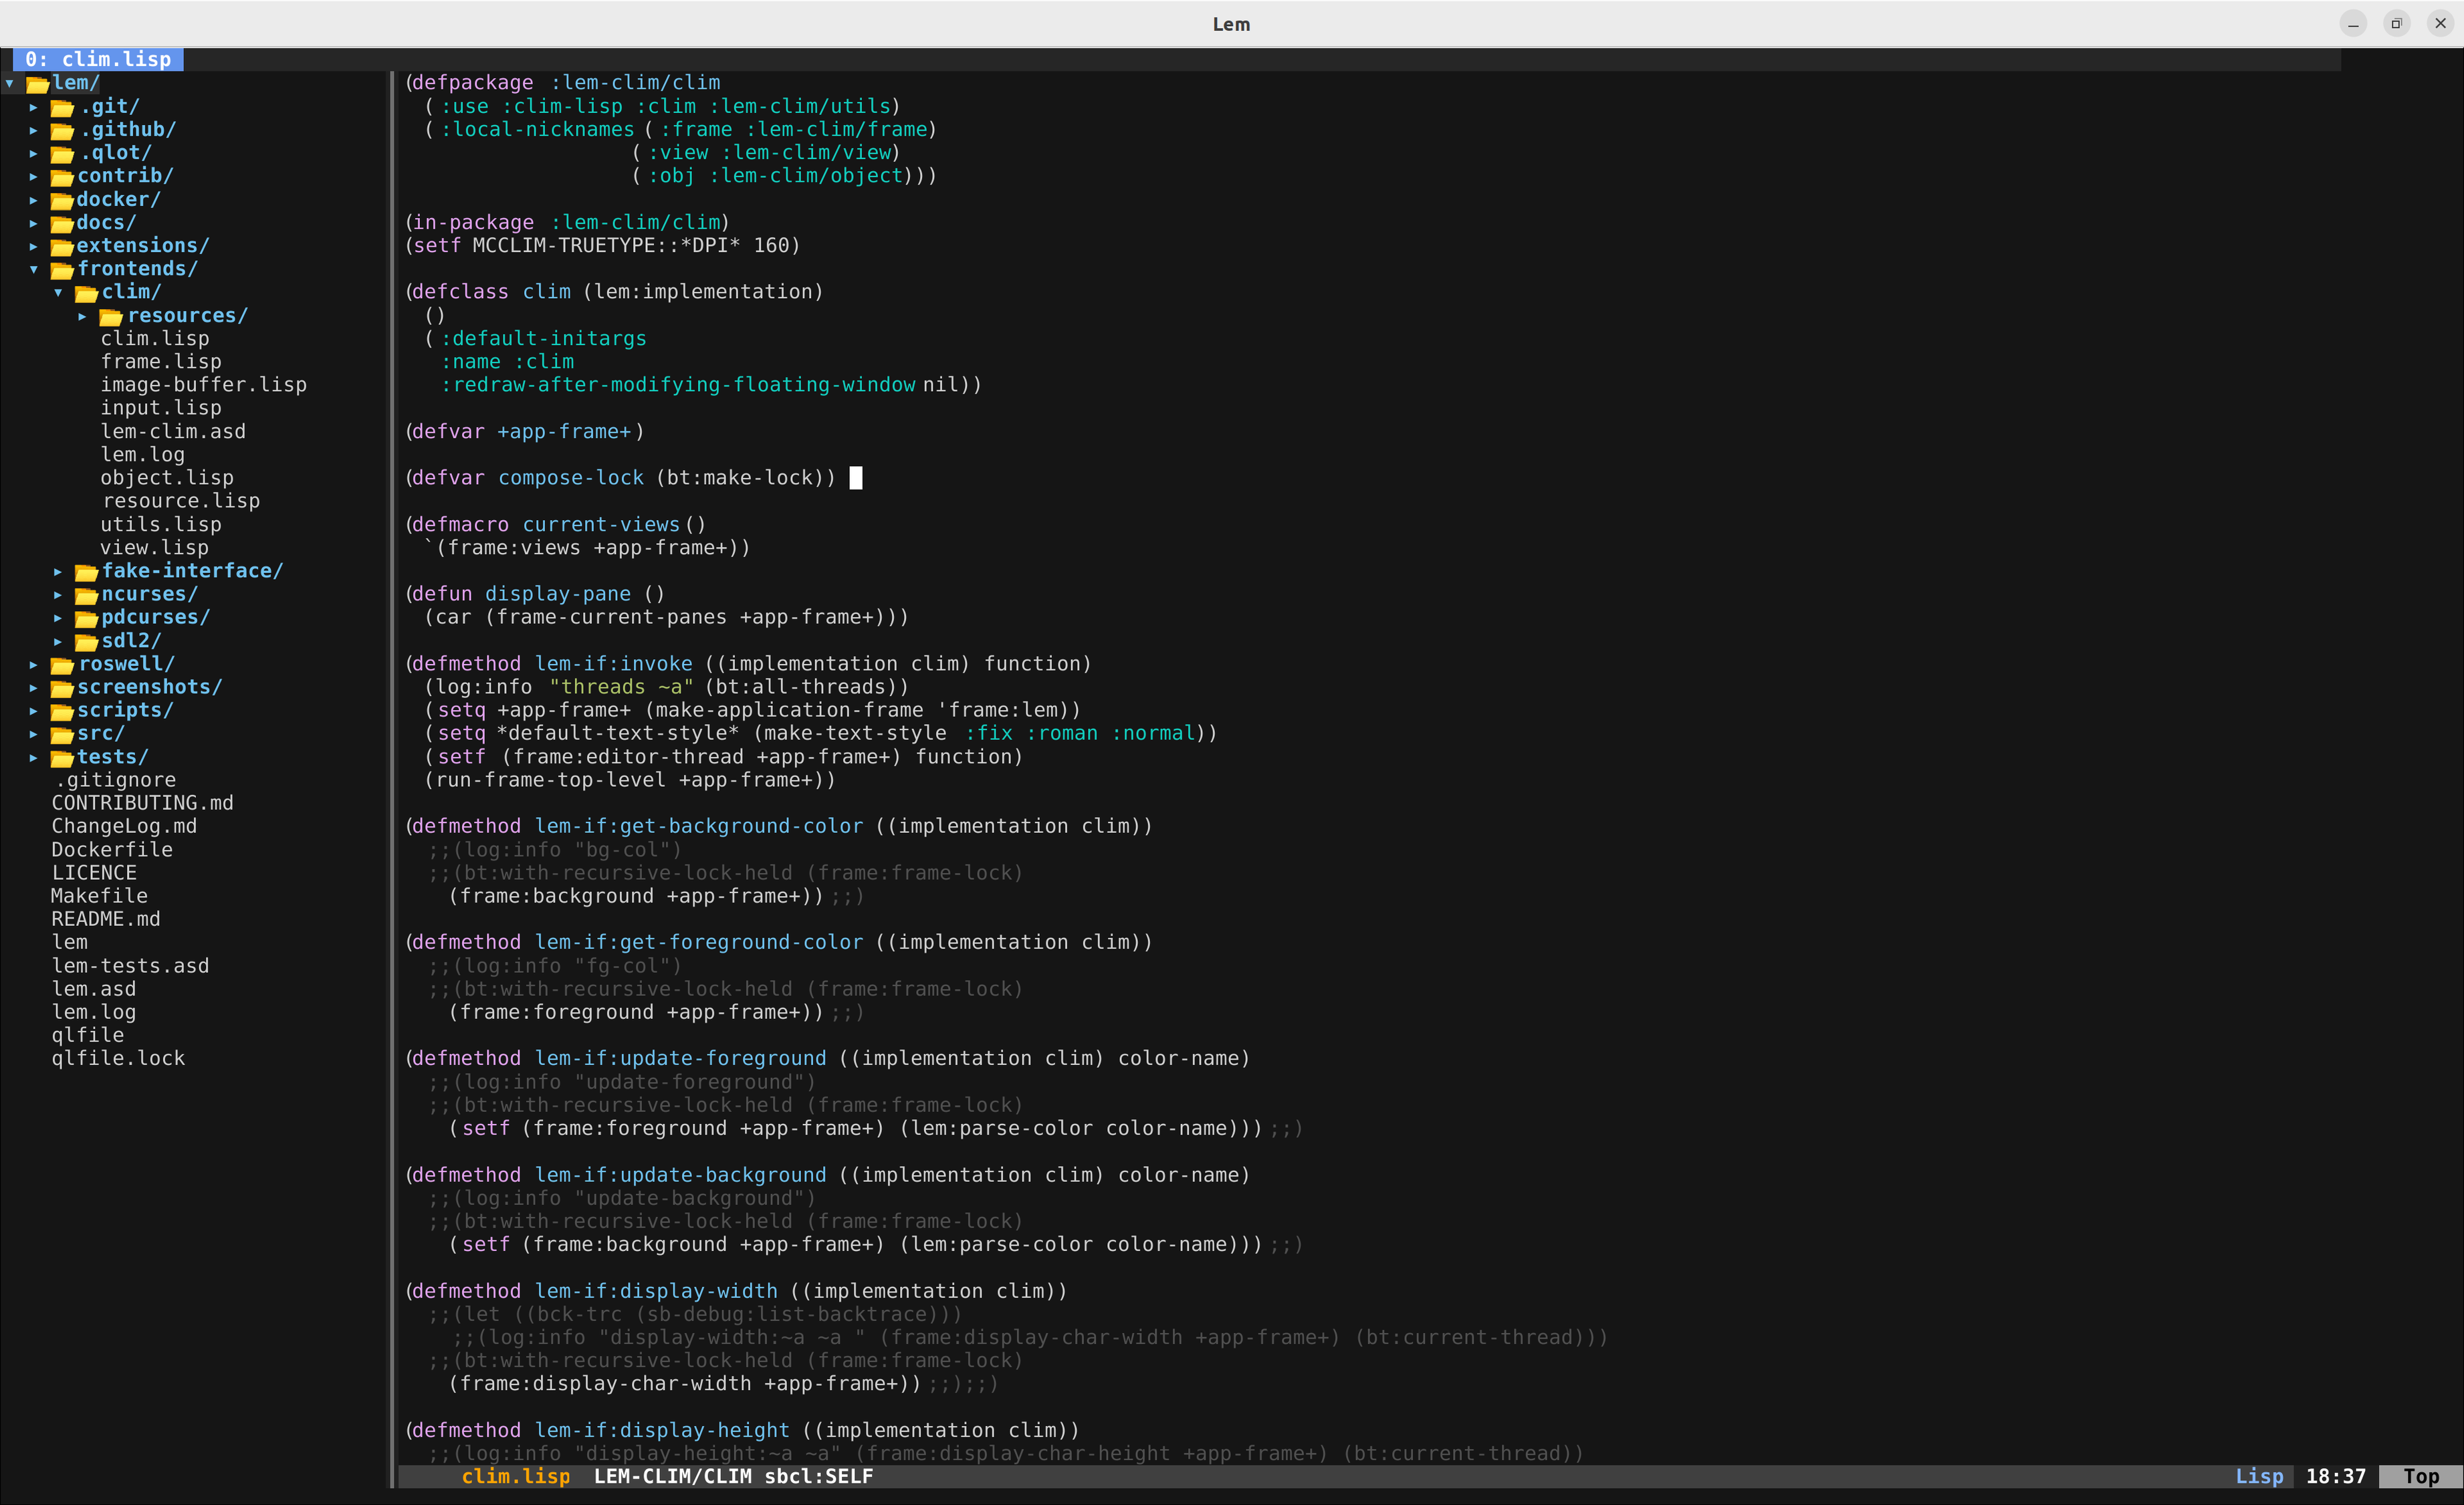Click the folder icon next to frontends/

pos(62,270)
